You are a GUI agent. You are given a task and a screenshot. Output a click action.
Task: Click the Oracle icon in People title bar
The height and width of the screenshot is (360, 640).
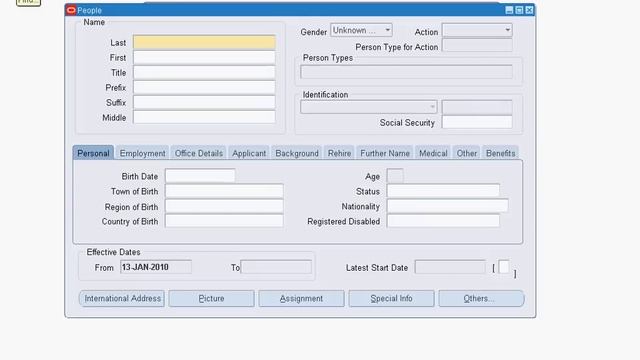pyautogui.click(x=71, y=10)
